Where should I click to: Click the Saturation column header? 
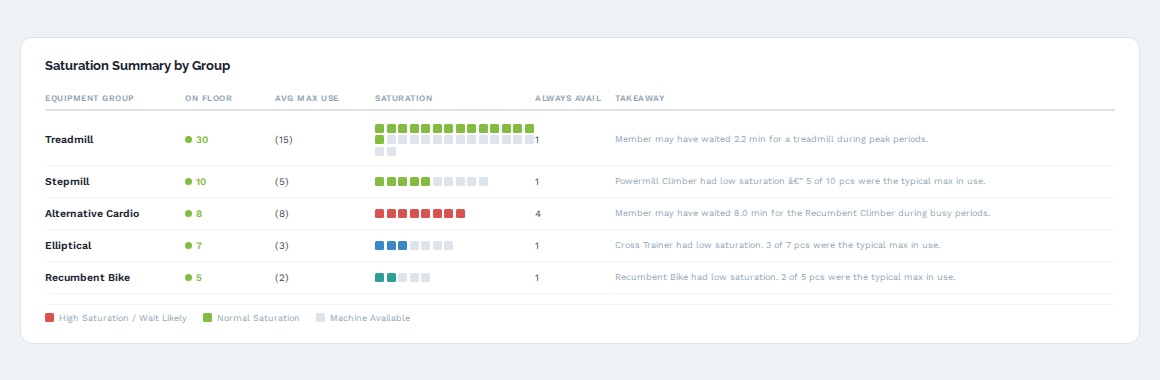point(404,98)
